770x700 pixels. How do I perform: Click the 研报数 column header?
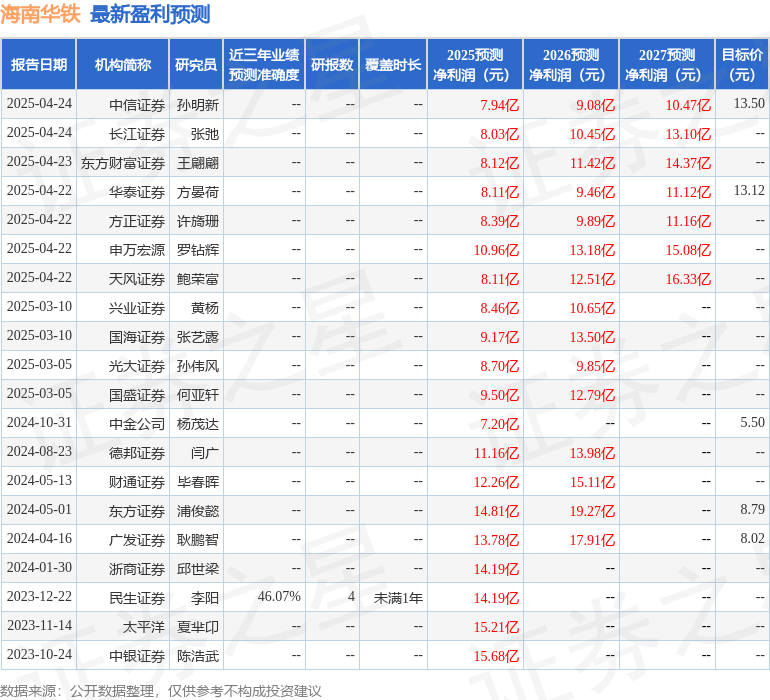[332, 64]
